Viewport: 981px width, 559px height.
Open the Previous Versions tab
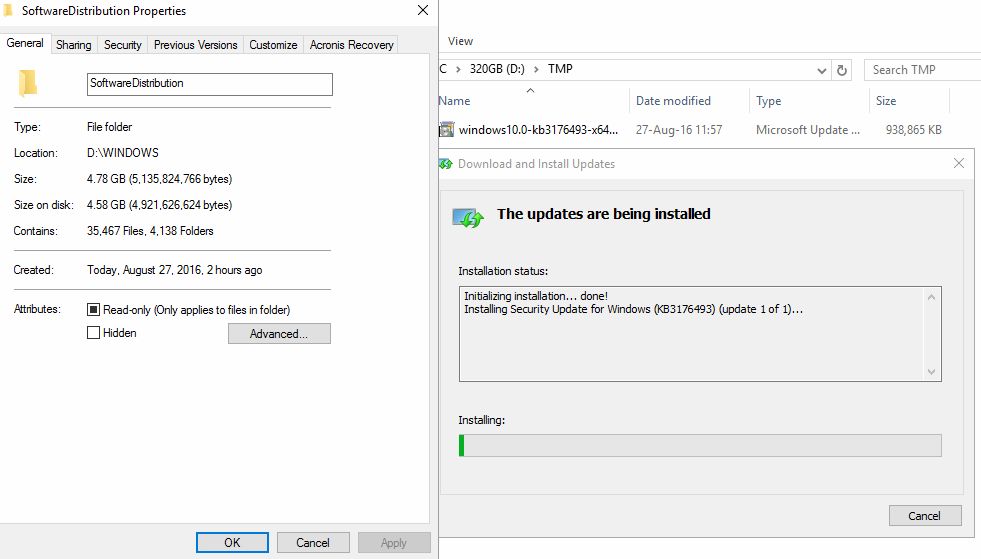pos(196,44)
